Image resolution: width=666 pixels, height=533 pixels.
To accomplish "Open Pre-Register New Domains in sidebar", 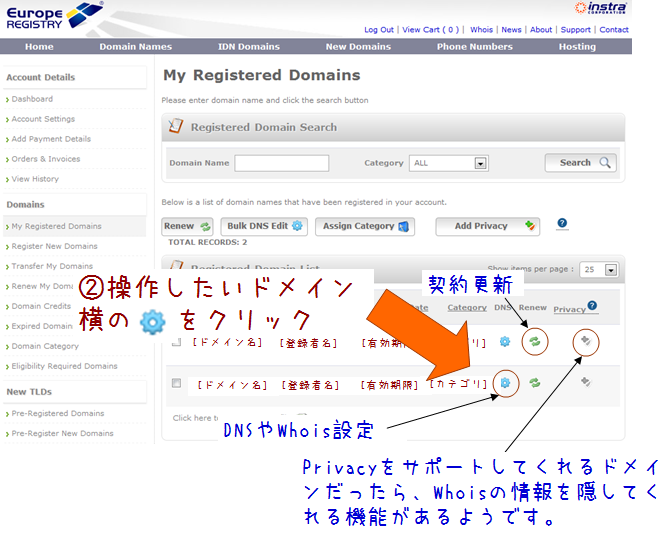I will tap(62, 433).
